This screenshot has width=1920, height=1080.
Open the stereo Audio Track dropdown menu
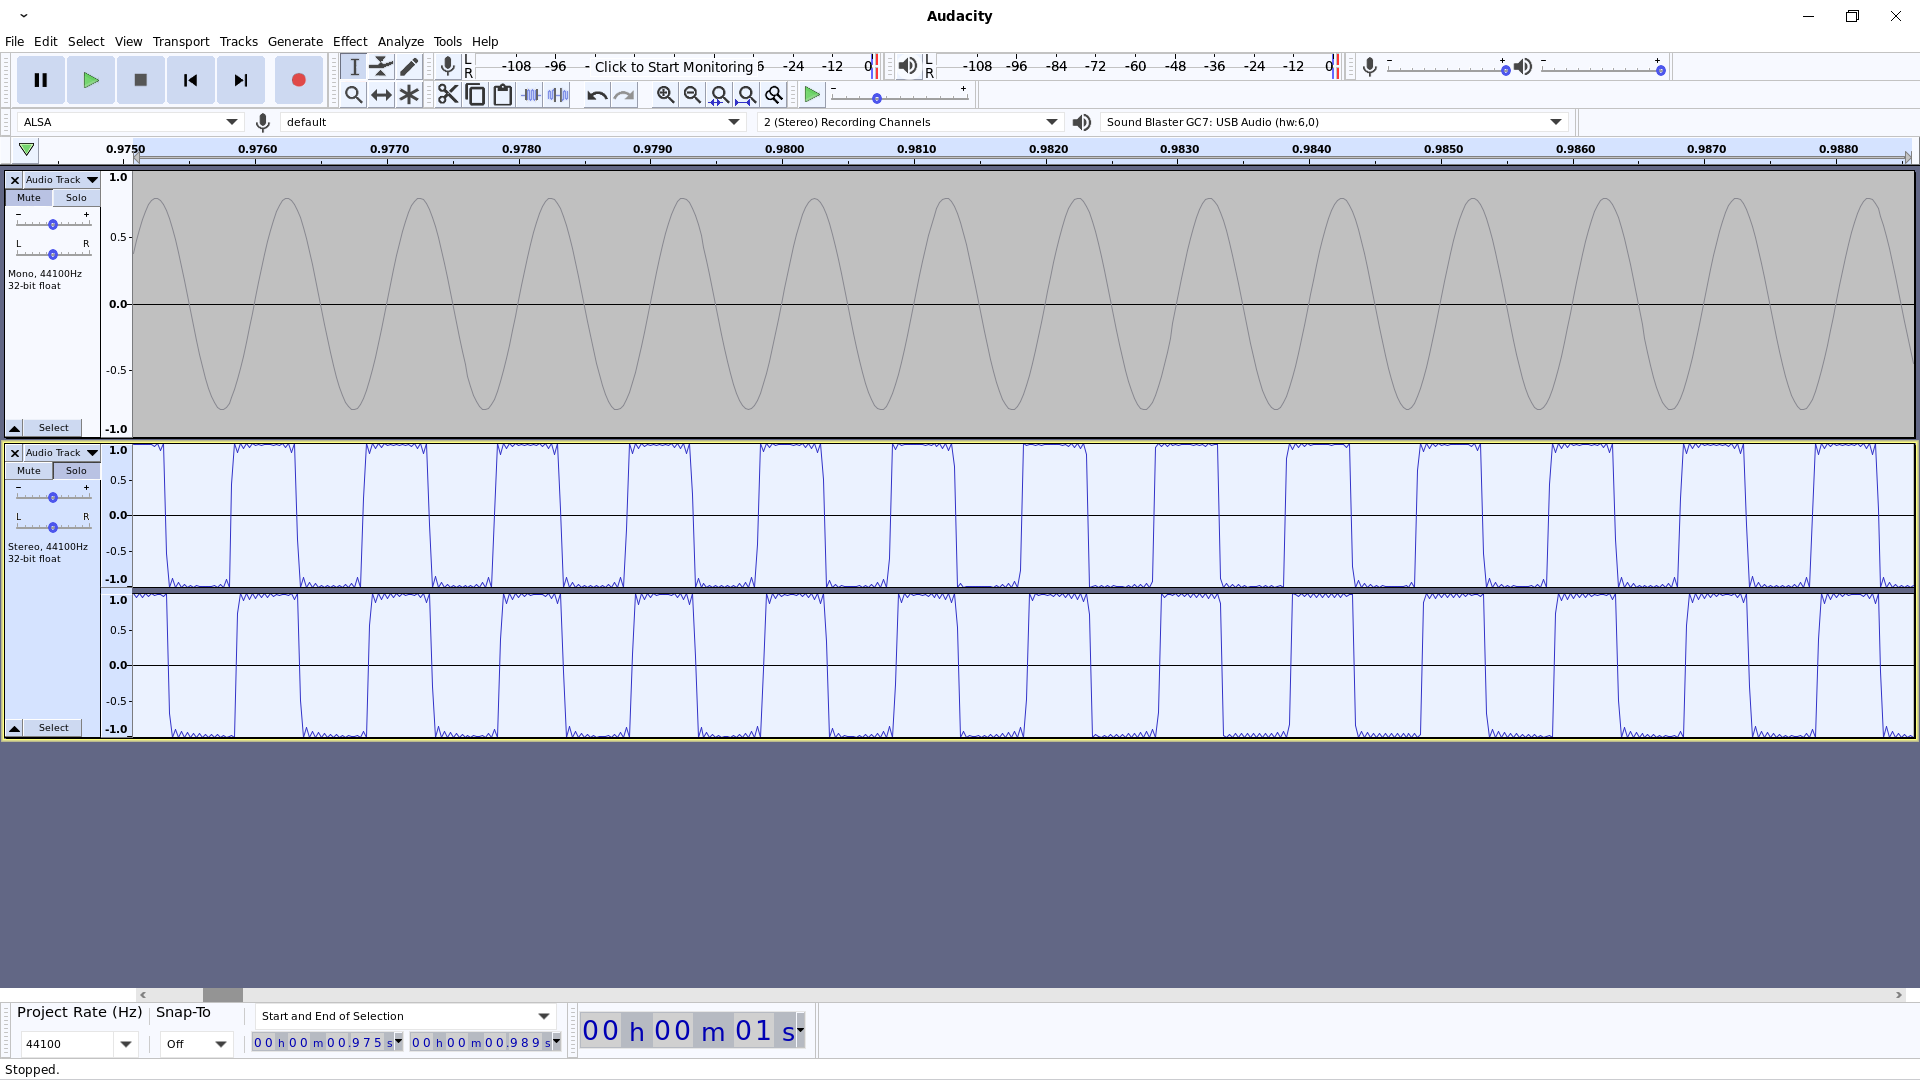[x=62, y=453]
